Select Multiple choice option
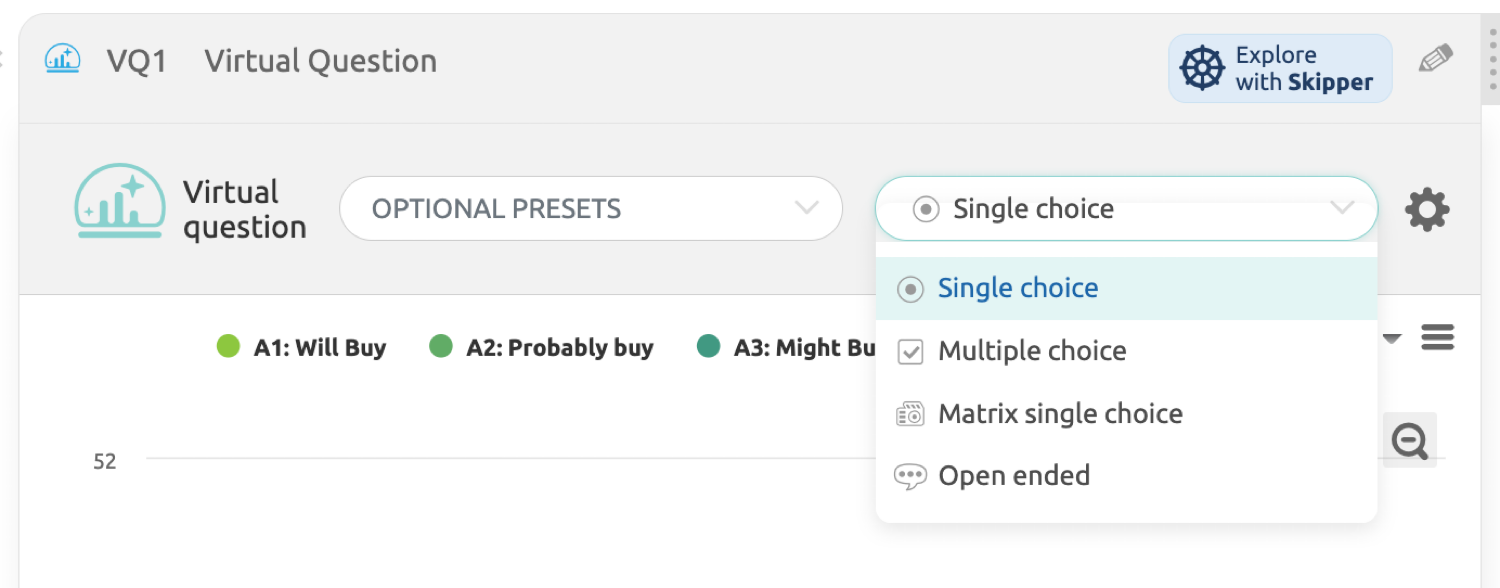1500x588 pixels. [x=1032, y=351]
